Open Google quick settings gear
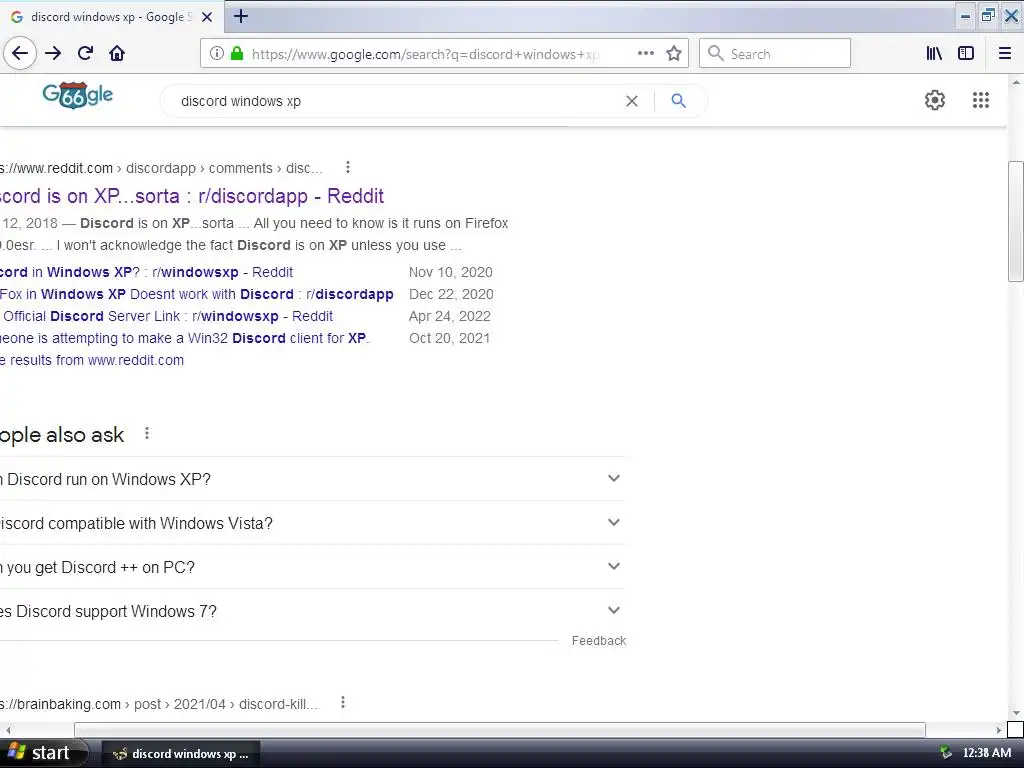1024x768 pixels. pyautogui.click(x=935, y=100)
